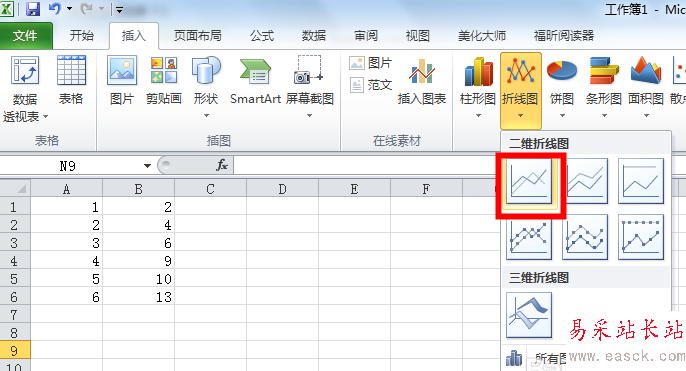Click the Undo arrow icon

point(55,9)
